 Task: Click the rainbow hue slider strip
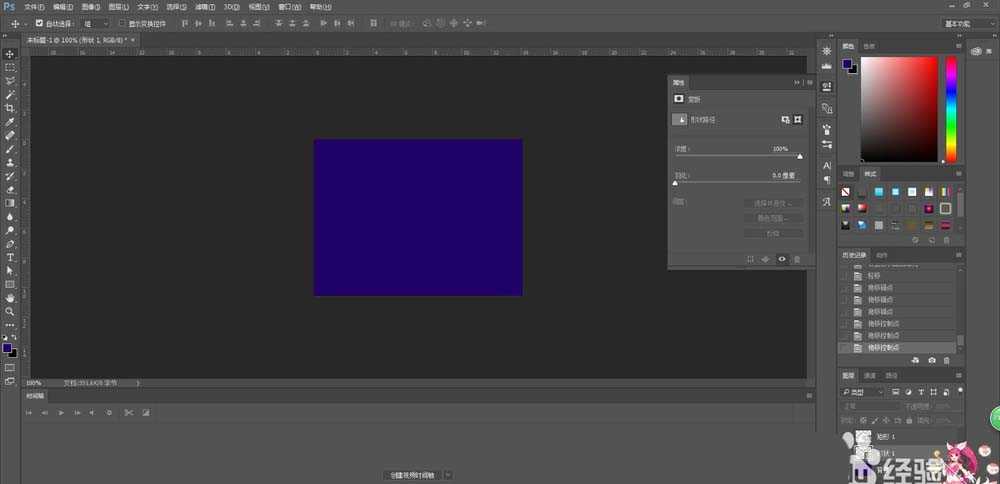click(x=951, y=108)
